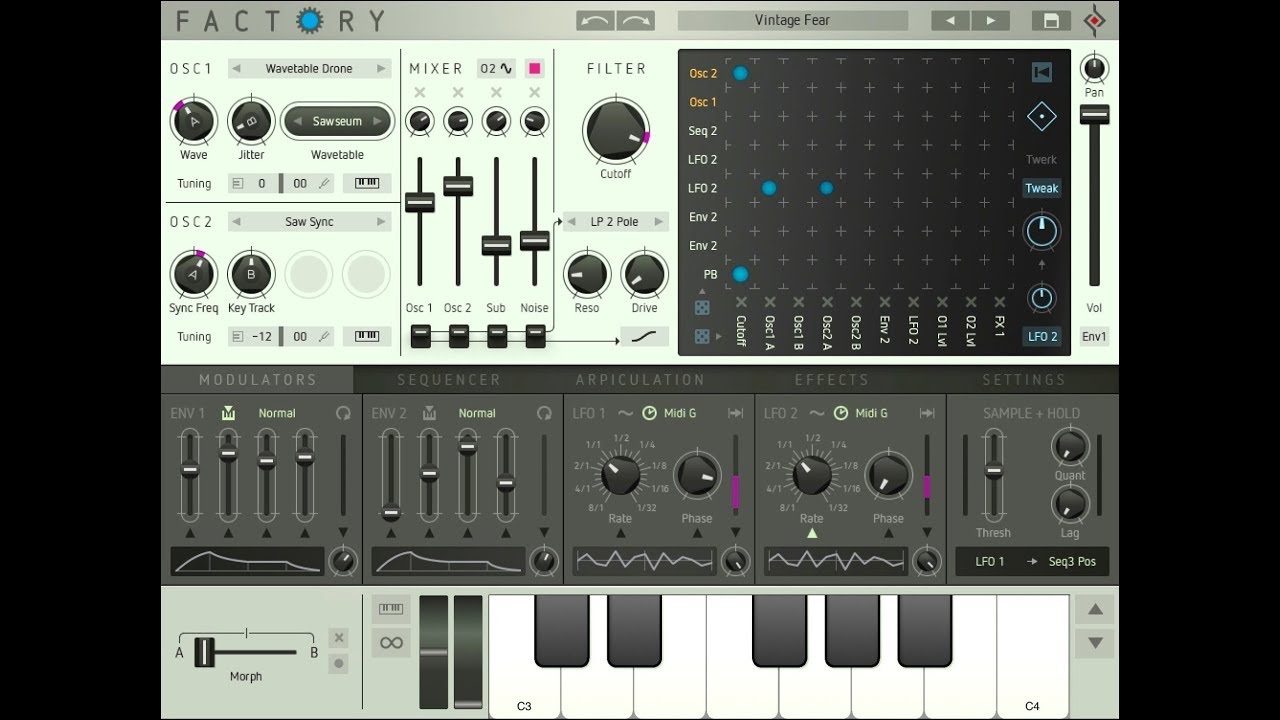This screenshot has height=720, width=1280.
Task: Shift the keyboard octave down
Action: coord(1095,643)
